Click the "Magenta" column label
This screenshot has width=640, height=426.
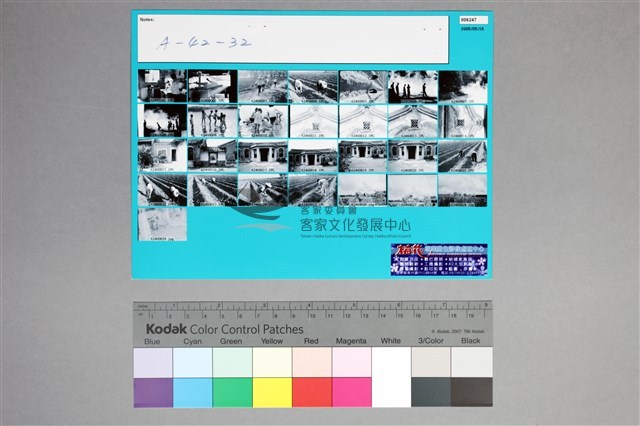[351, 341]
